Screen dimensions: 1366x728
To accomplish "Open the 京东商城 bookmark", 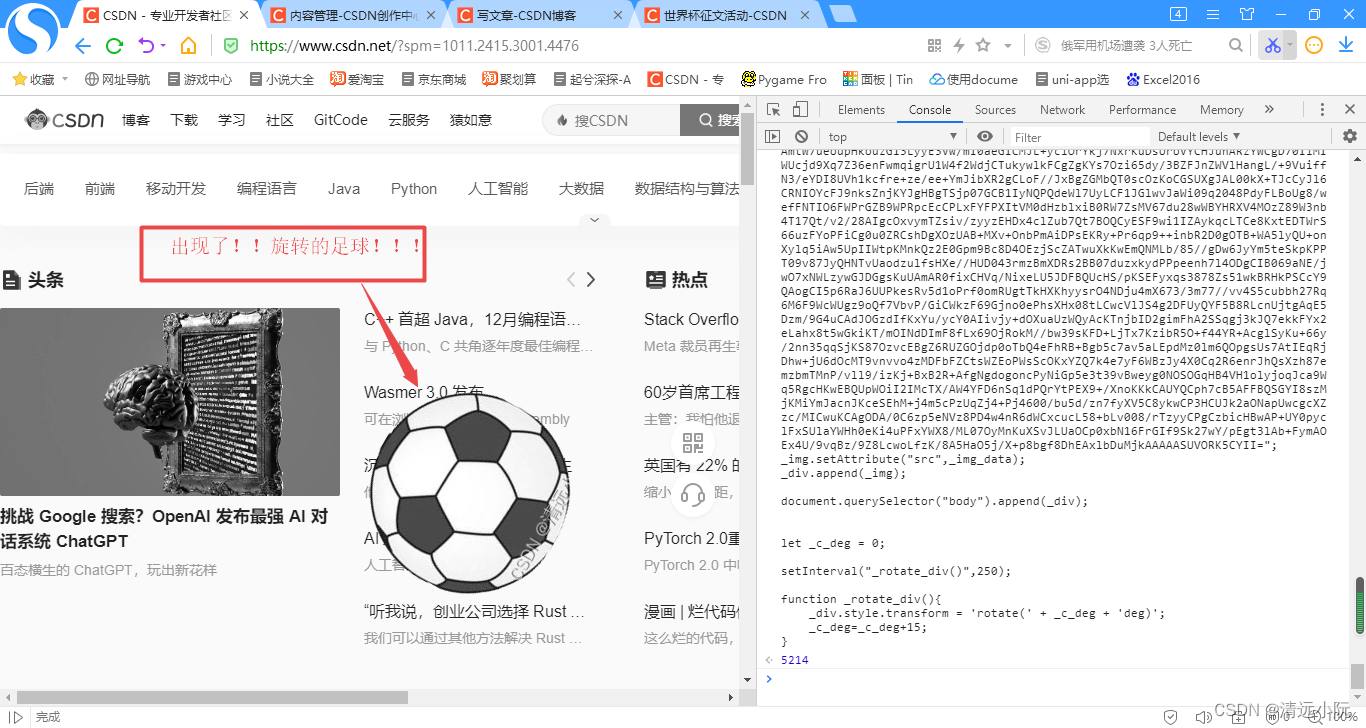I will (433, 80).
